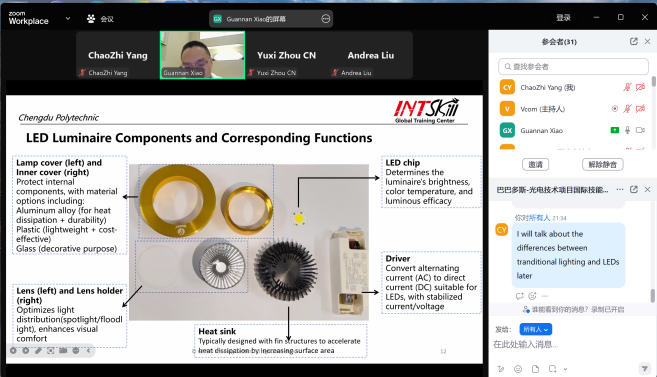Open the Zoom Workplace dropdown arrow
Image resolution: width=657 pixels, height=377 pixels.
(x=68, y=18)
